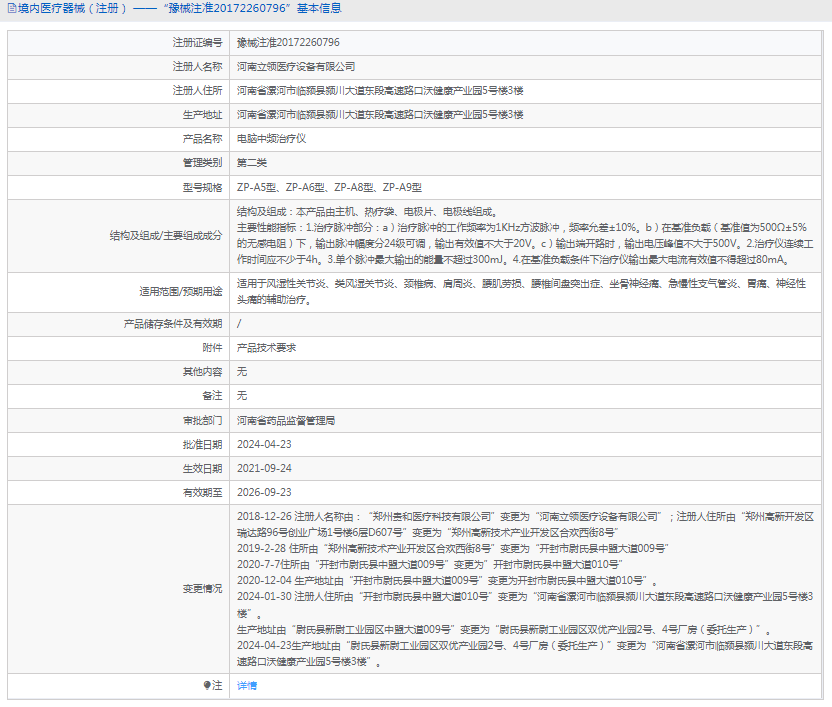Click the 注册人住所 row label
The image size is (832, 707).
[x=197, y=91]
